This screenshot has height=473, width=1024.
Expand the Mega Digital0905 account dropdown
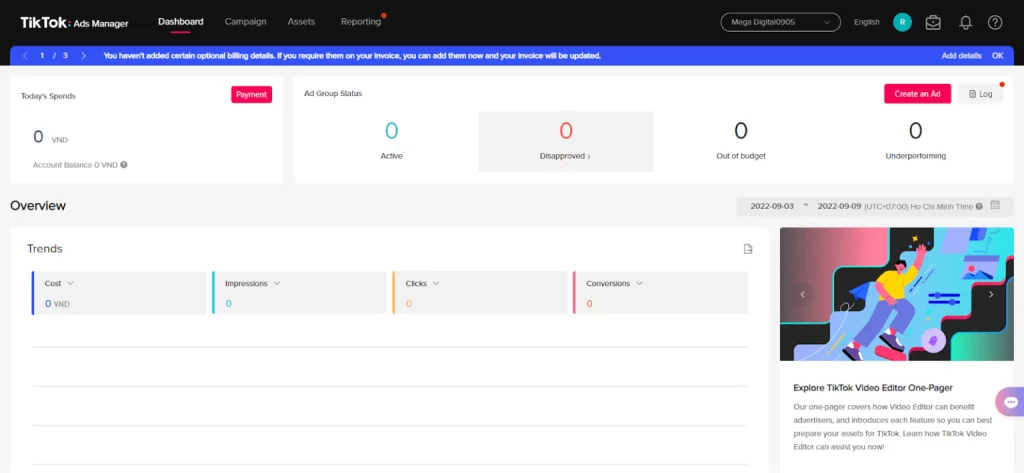pyautogui.click(x=780, y=22)
